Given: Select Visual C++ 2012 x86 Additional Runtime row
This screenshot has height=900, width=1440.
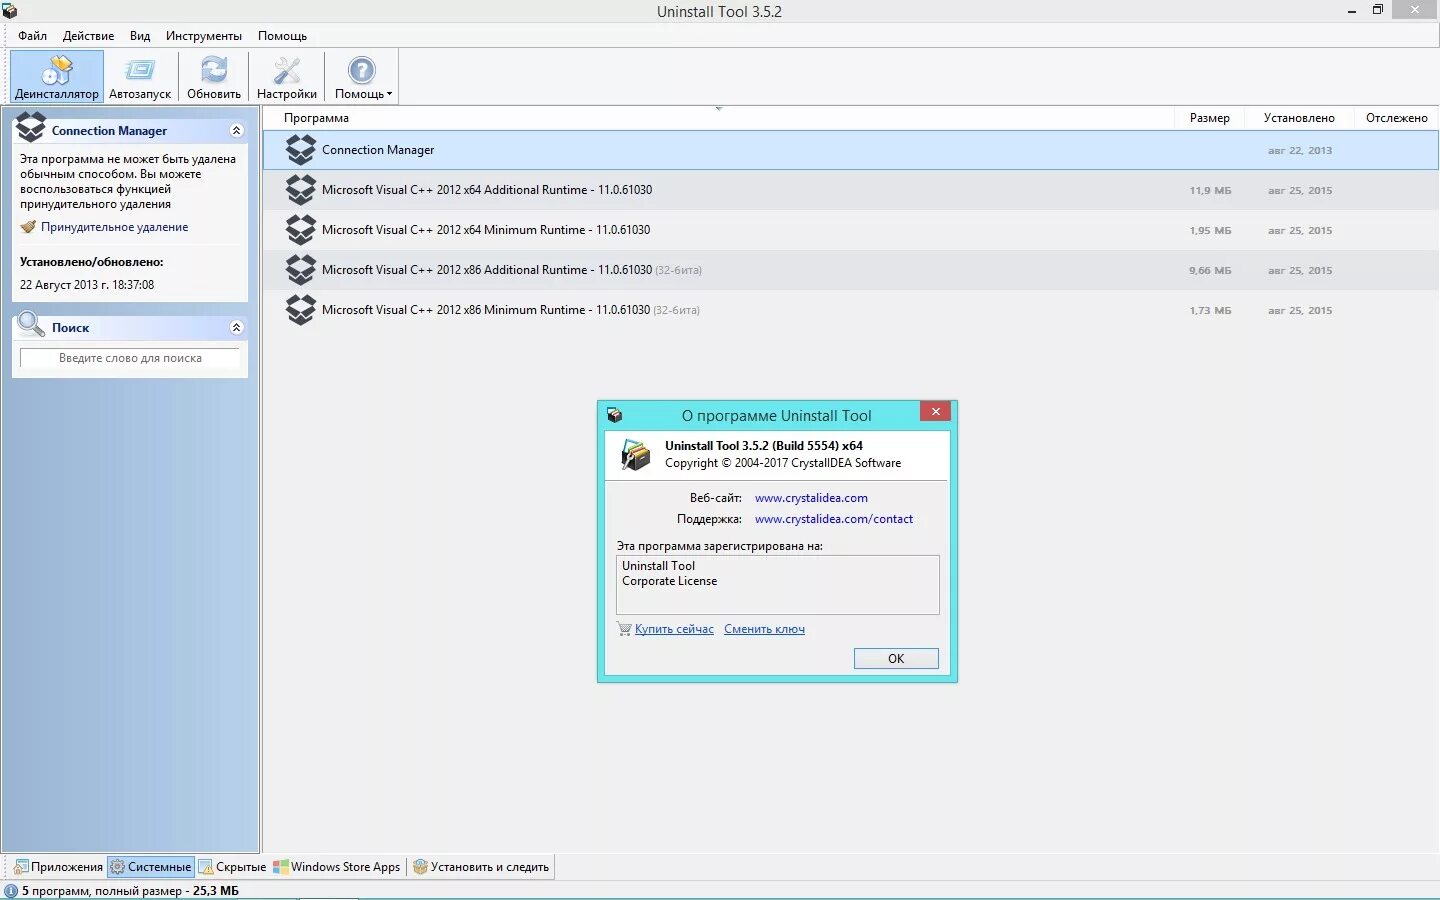Looking at the screenshot, I should click(851, 270).
